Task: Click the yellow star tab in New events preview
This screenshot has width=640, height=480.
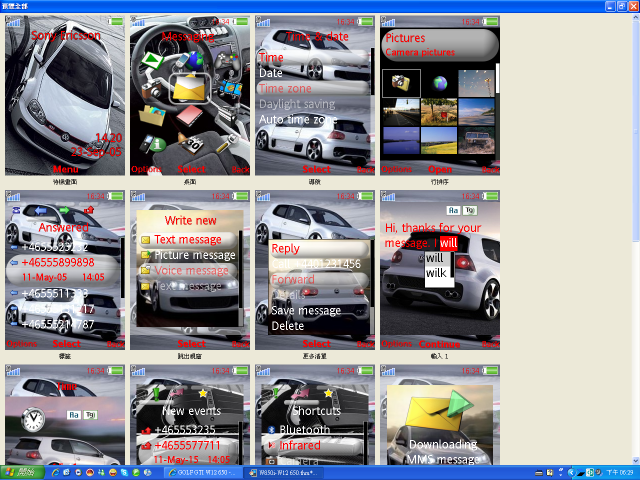Action: (202, 393)
